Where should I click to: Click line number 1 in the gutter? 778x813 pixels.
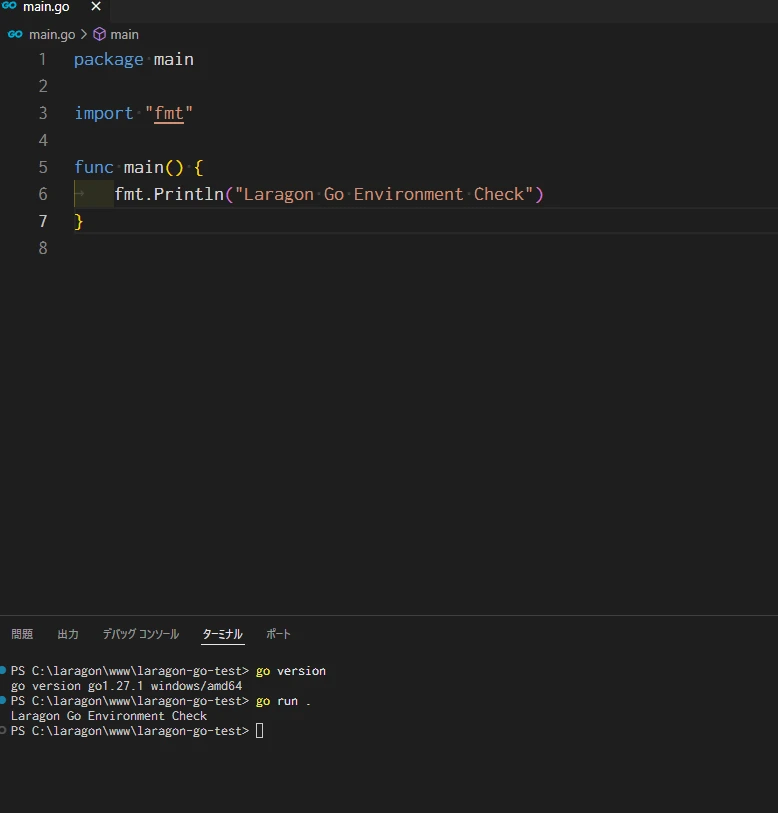[x=43, y=60]
